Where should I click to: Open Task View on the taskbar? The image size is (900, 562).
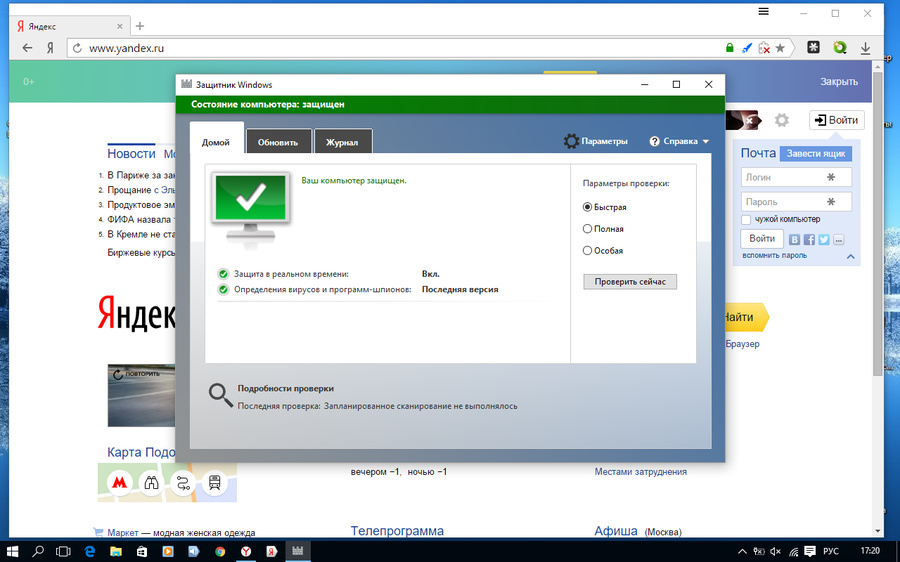pos(63,551)
